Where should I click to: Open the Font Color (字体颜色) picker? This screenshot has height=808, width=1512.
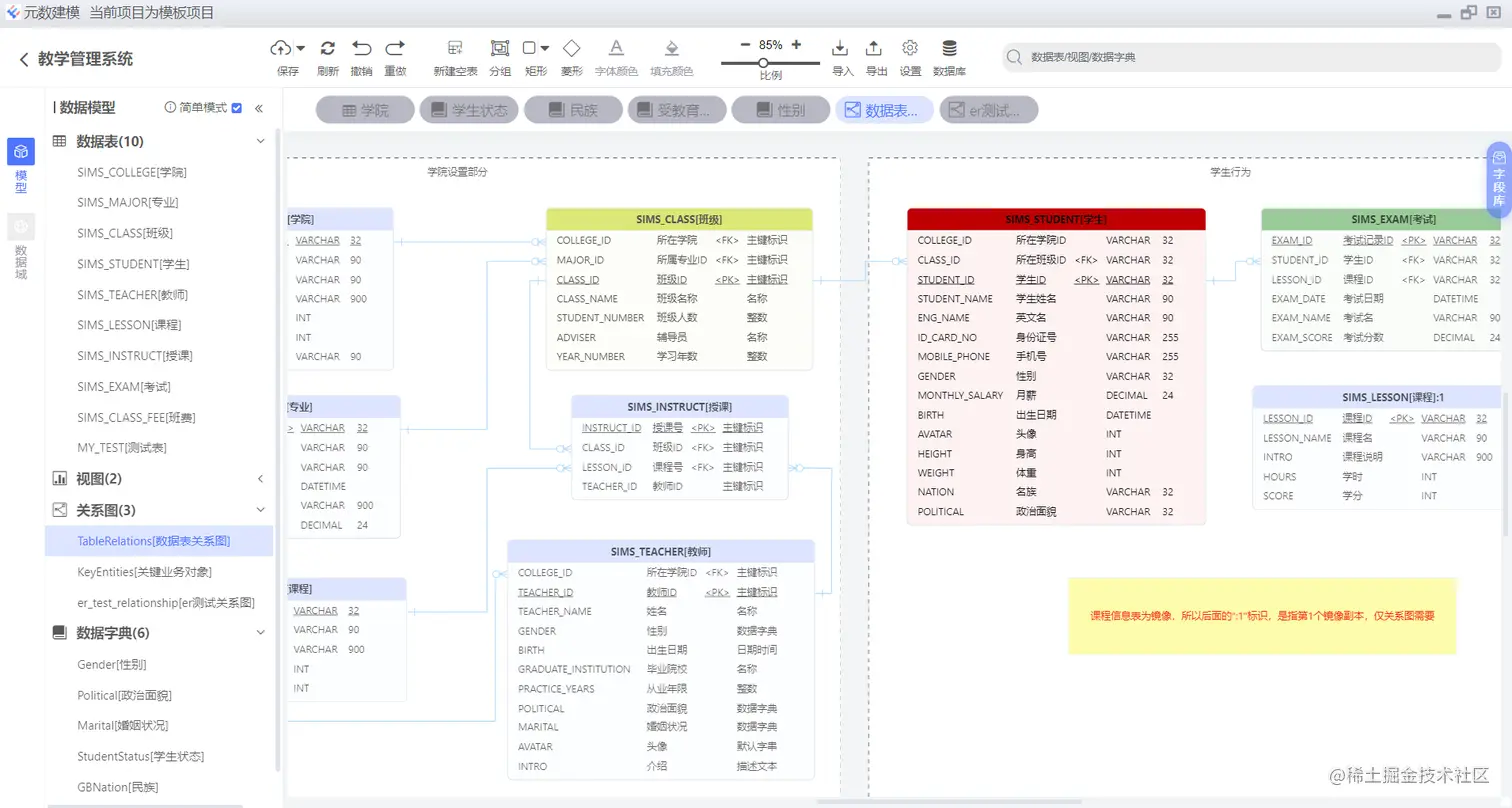[x=616, y=47]
